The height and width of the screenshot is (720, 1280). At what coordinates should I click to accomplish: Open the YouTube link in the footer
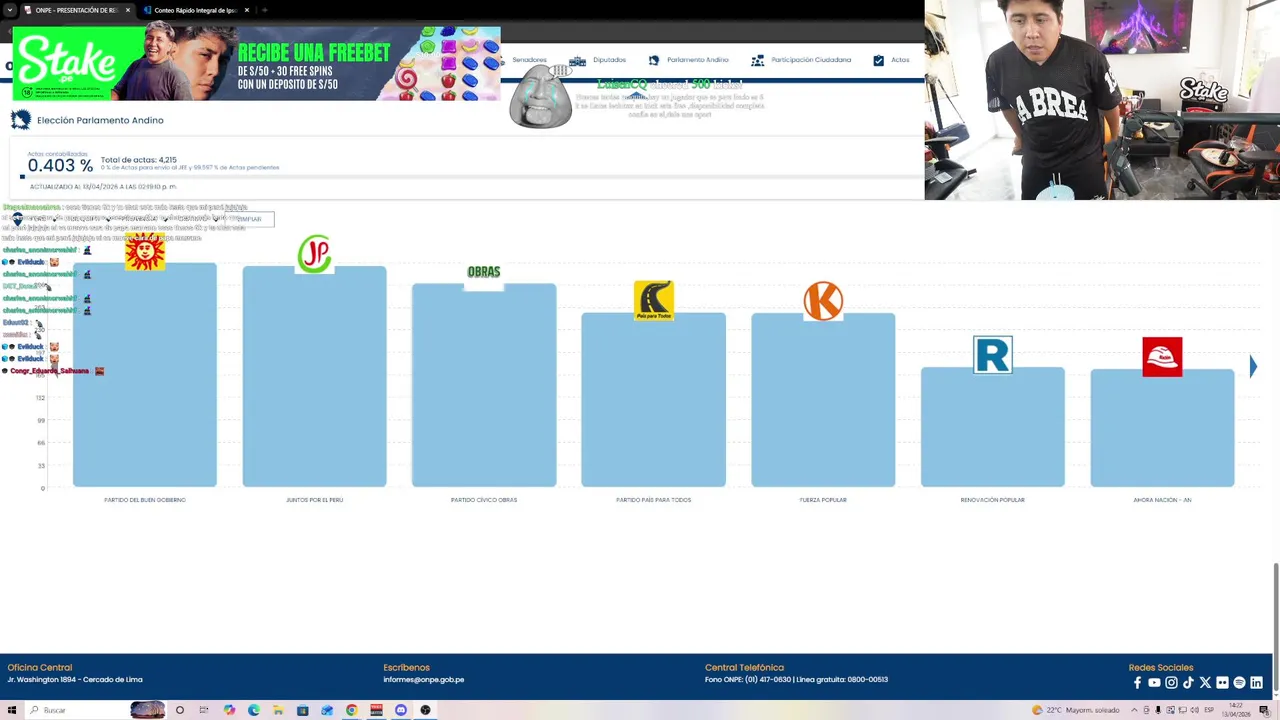point(1154,683)
